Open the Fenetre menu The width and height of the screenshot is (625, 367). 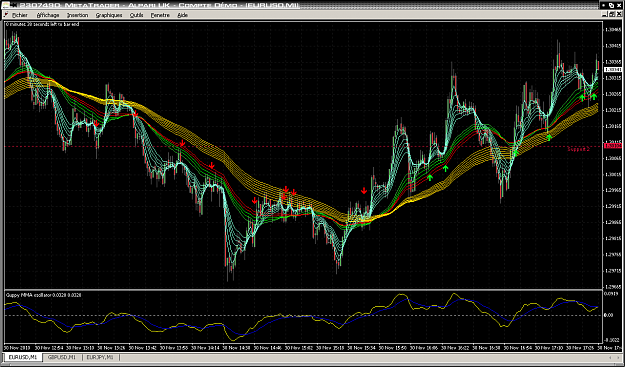coord(160,15)
